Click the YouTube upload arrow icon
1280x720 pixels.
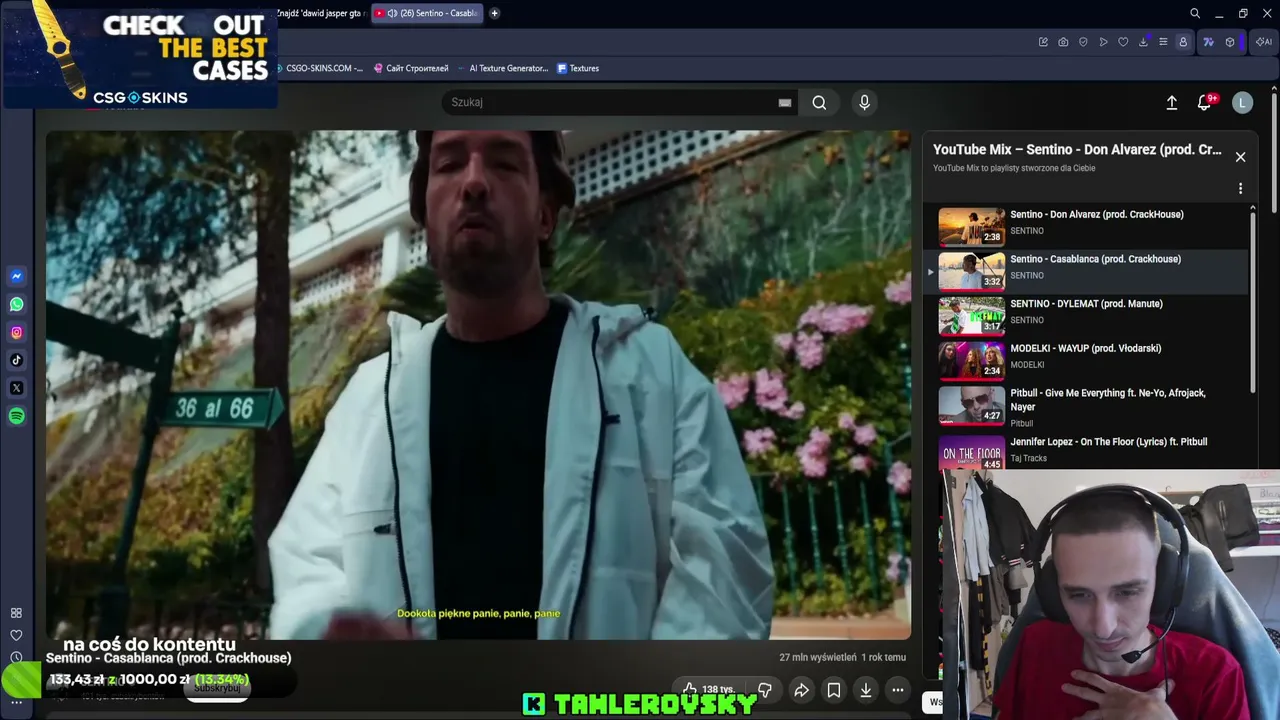[1172, 102]
